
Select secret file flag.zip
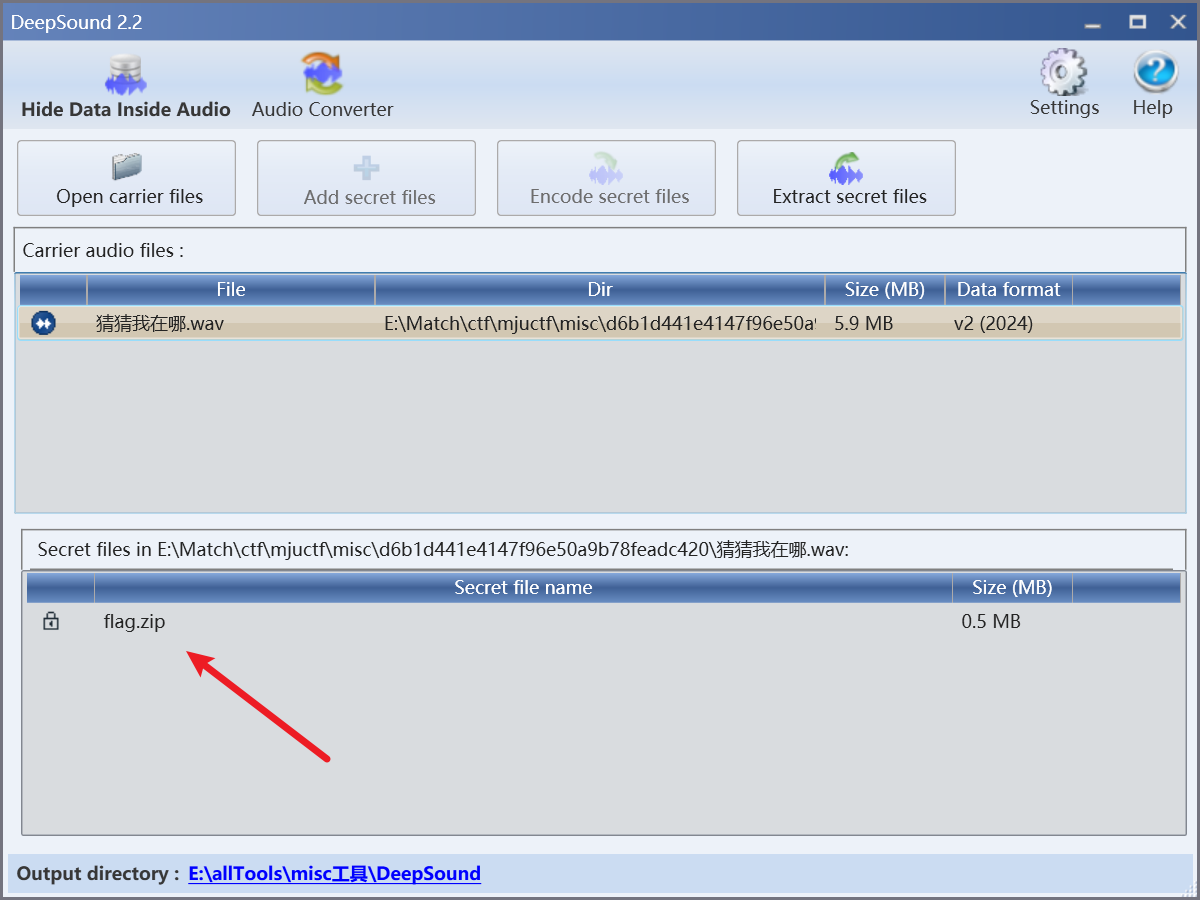134,622
